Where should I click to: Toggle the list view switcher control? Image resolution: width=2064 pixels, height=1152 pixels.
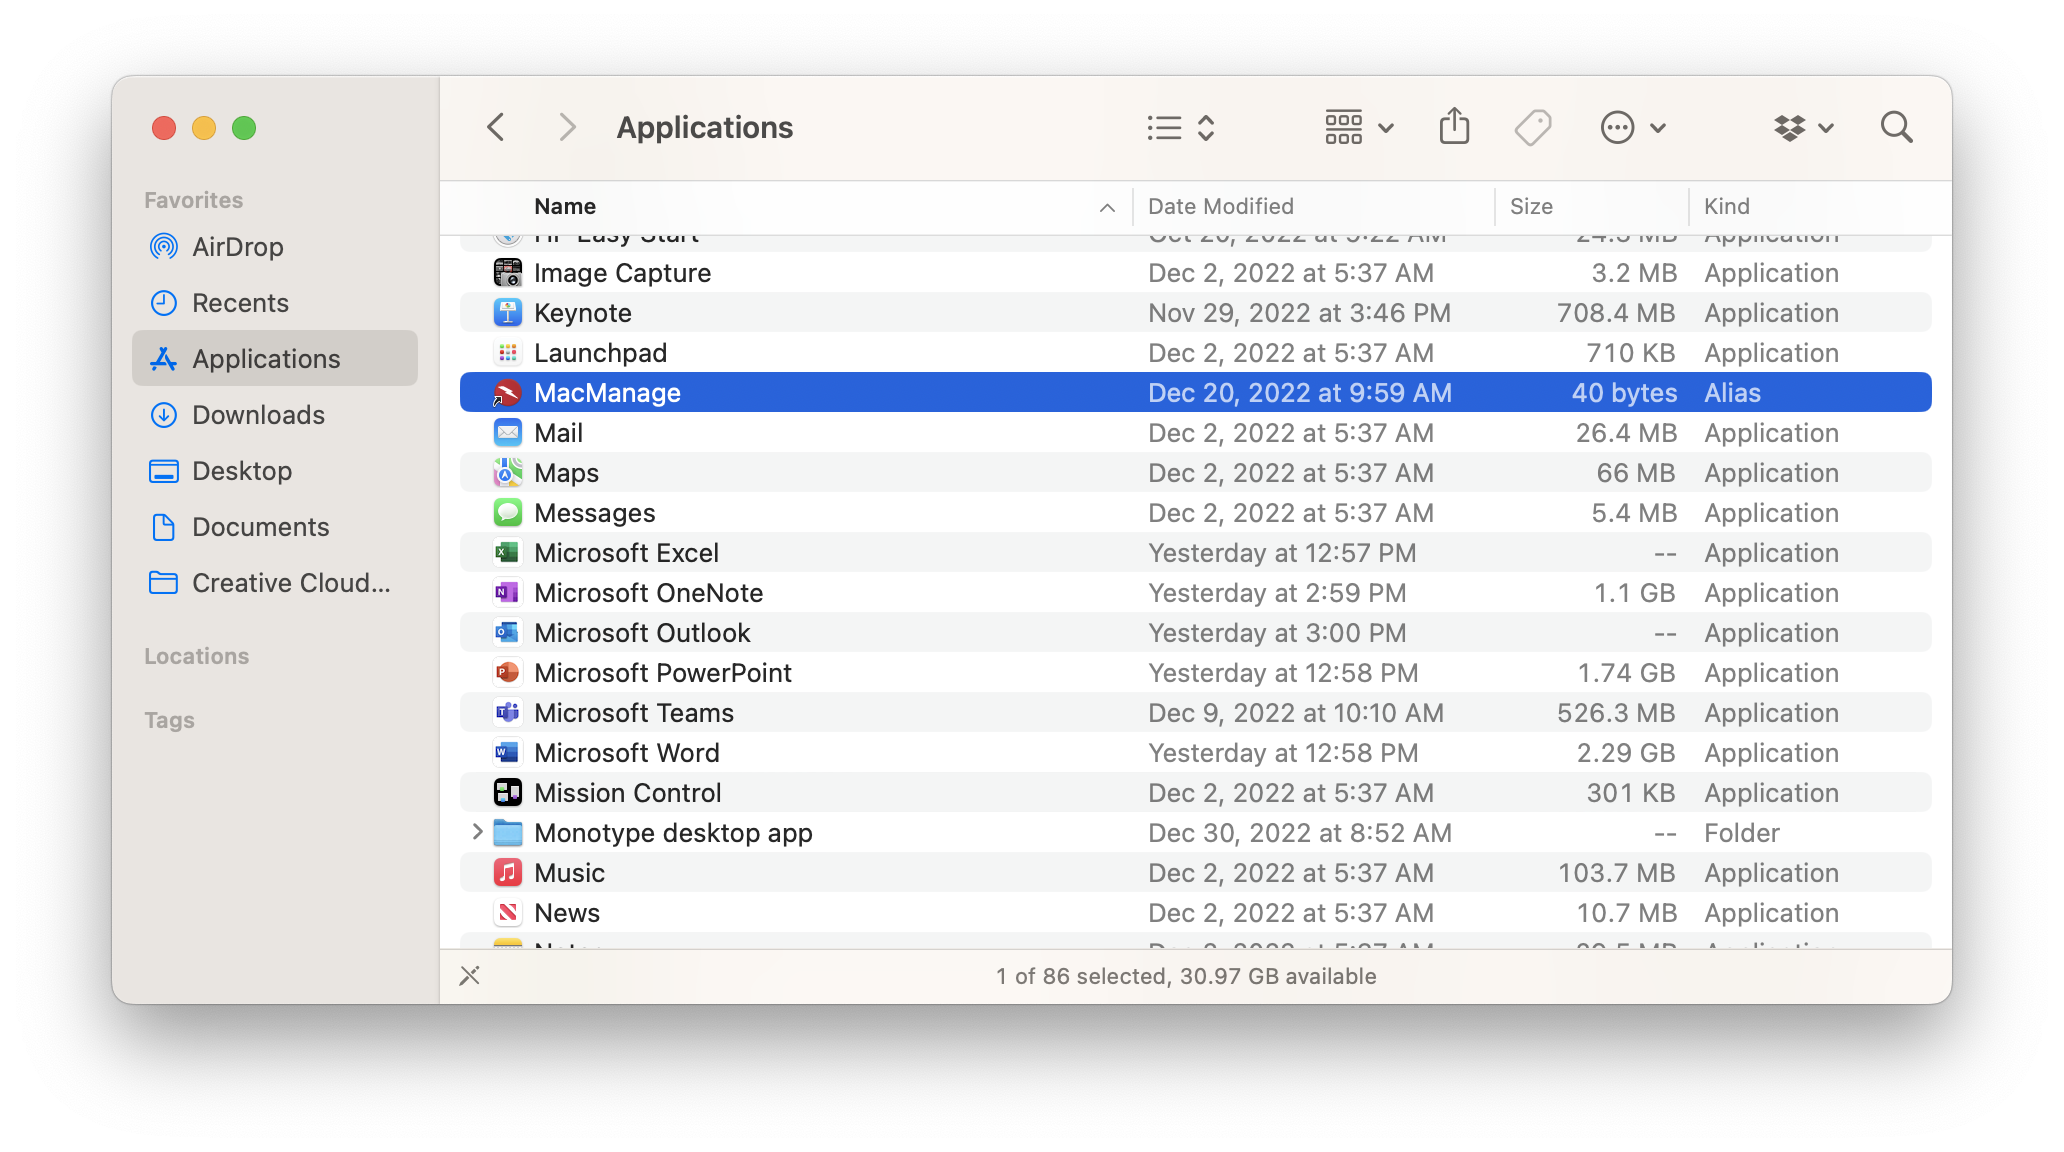coord(1181,127)
